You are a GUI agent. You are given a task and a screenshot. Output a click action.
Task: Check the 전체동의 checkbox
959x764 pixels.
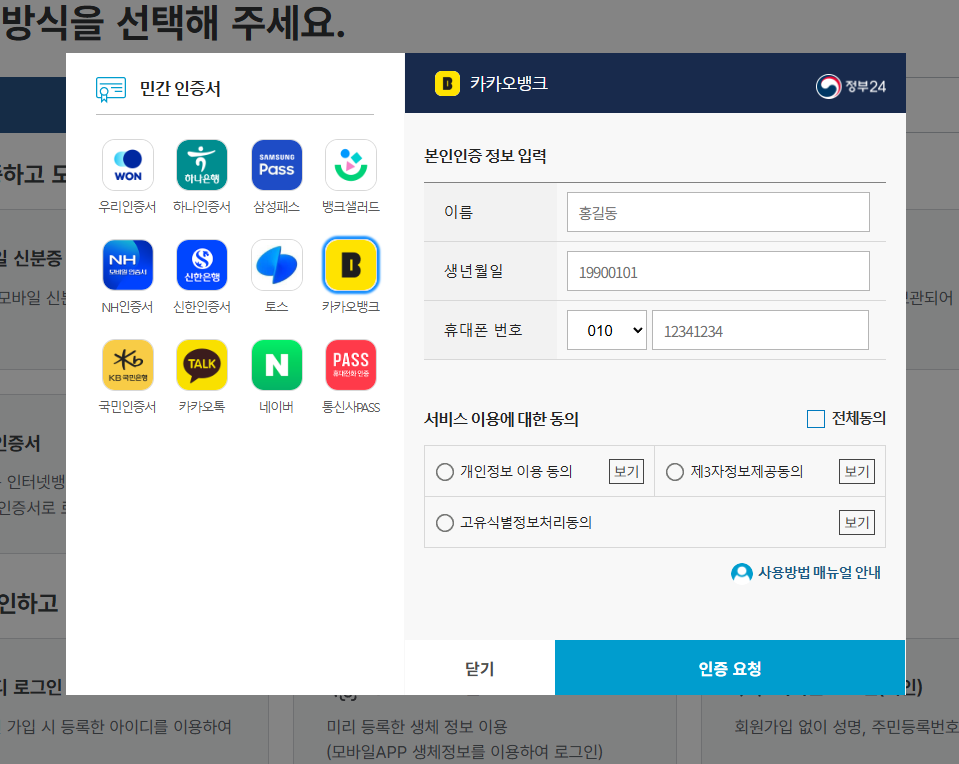[816, 419]
